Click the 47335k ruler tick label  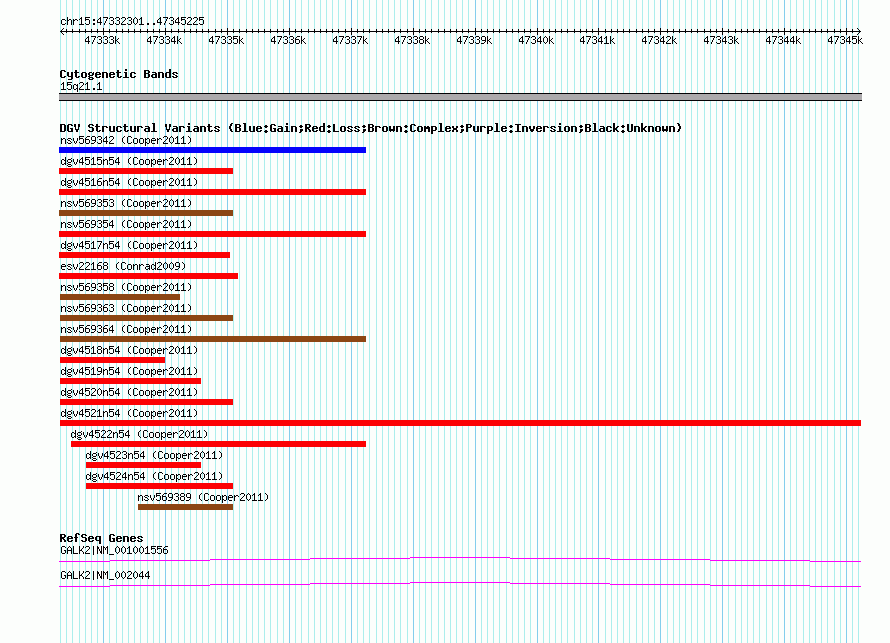tap(226, 40)
